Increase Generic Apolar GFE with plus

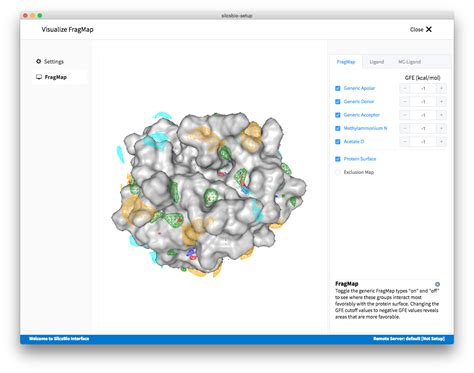click(441, 89)
